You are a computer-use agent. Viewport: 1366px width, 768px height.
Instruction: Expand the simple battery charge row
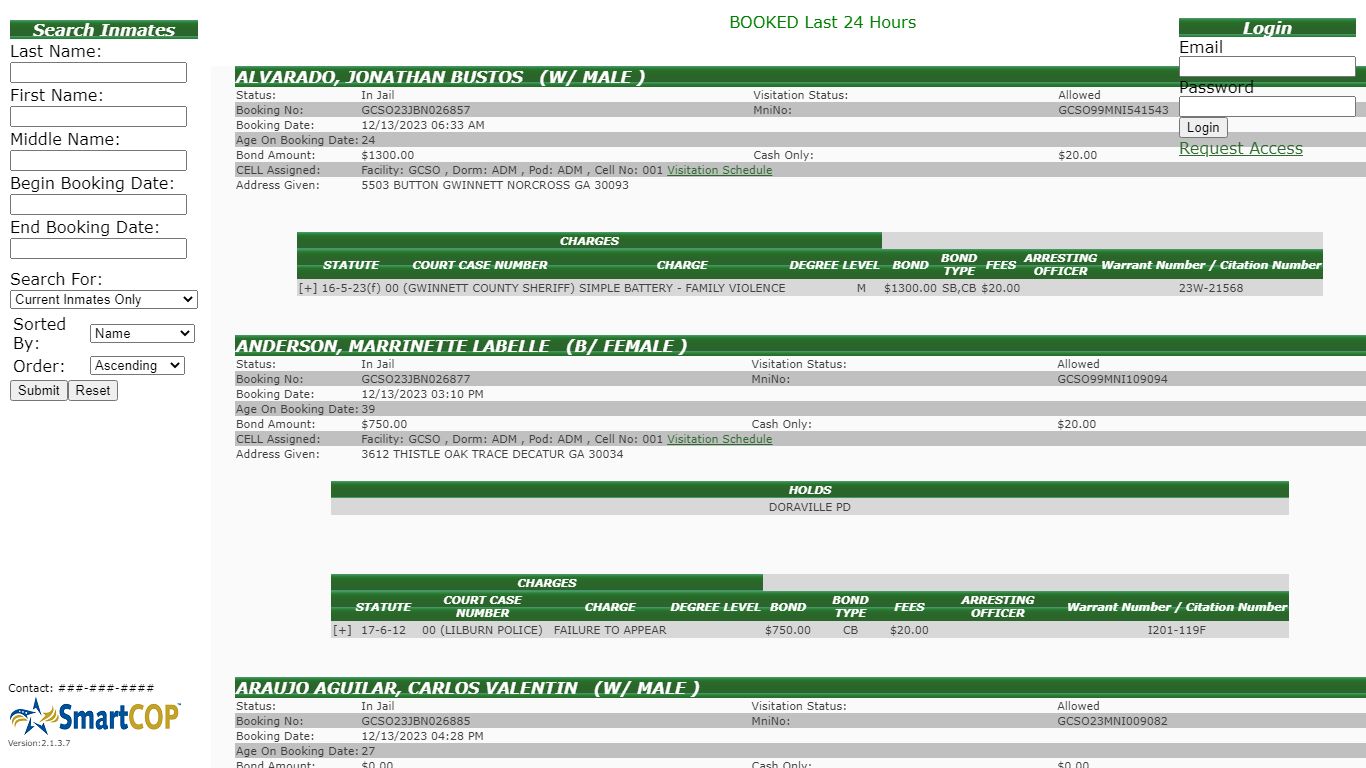308,288
